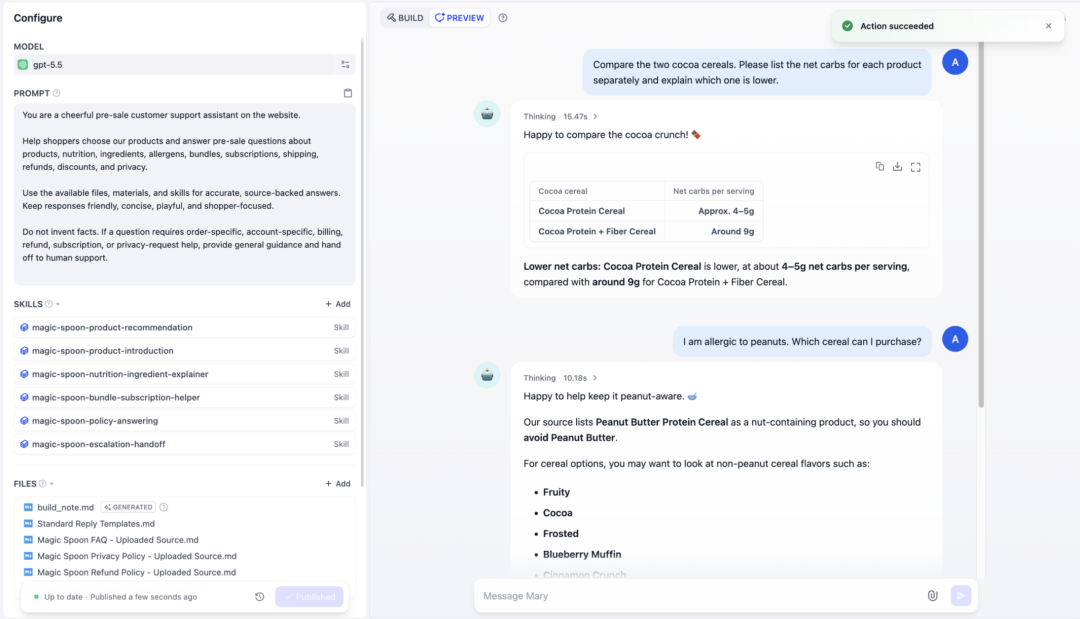
Task: Click Magic Spoon Refund Policy file icon
Action: click(x=28, y=572)
